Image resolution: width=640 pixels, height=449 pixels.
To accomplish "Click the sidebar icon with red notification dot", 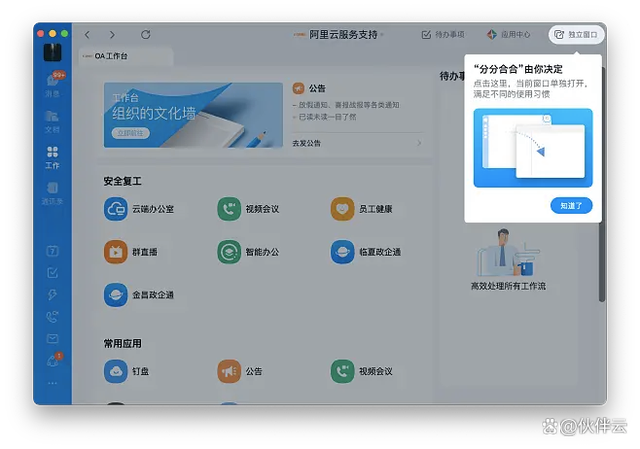I will [x=53, y=360].
